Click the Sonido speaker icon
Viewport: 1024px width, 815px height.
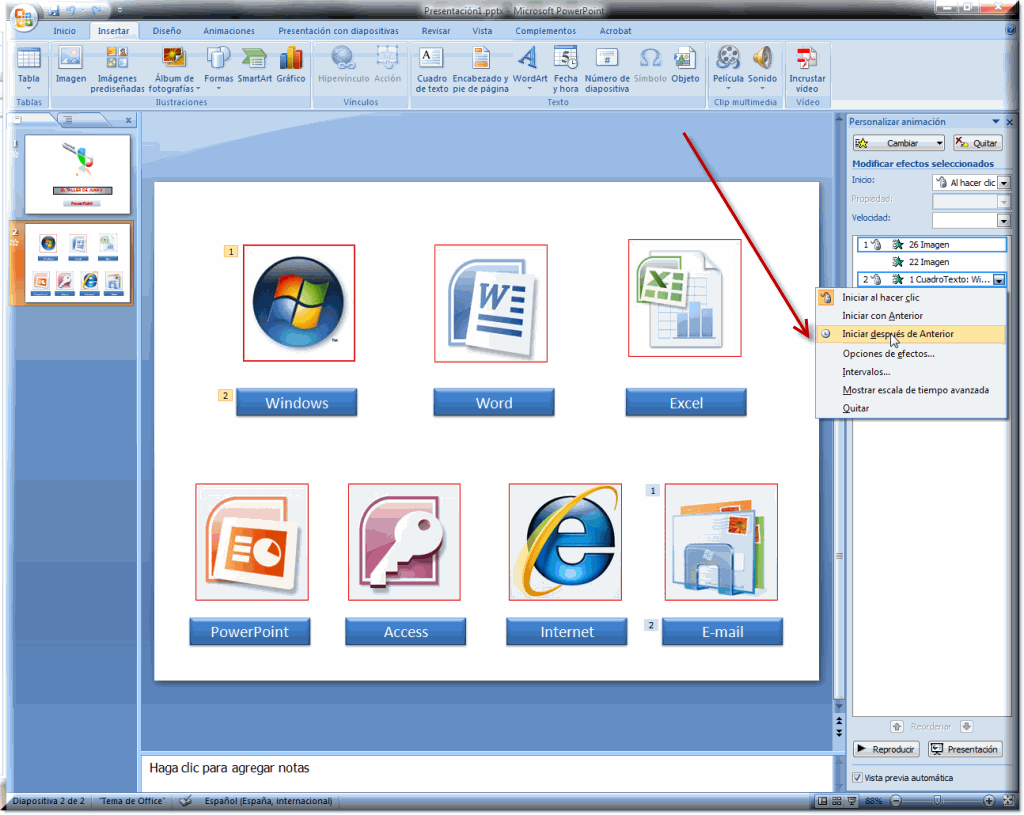pos(762,62)
